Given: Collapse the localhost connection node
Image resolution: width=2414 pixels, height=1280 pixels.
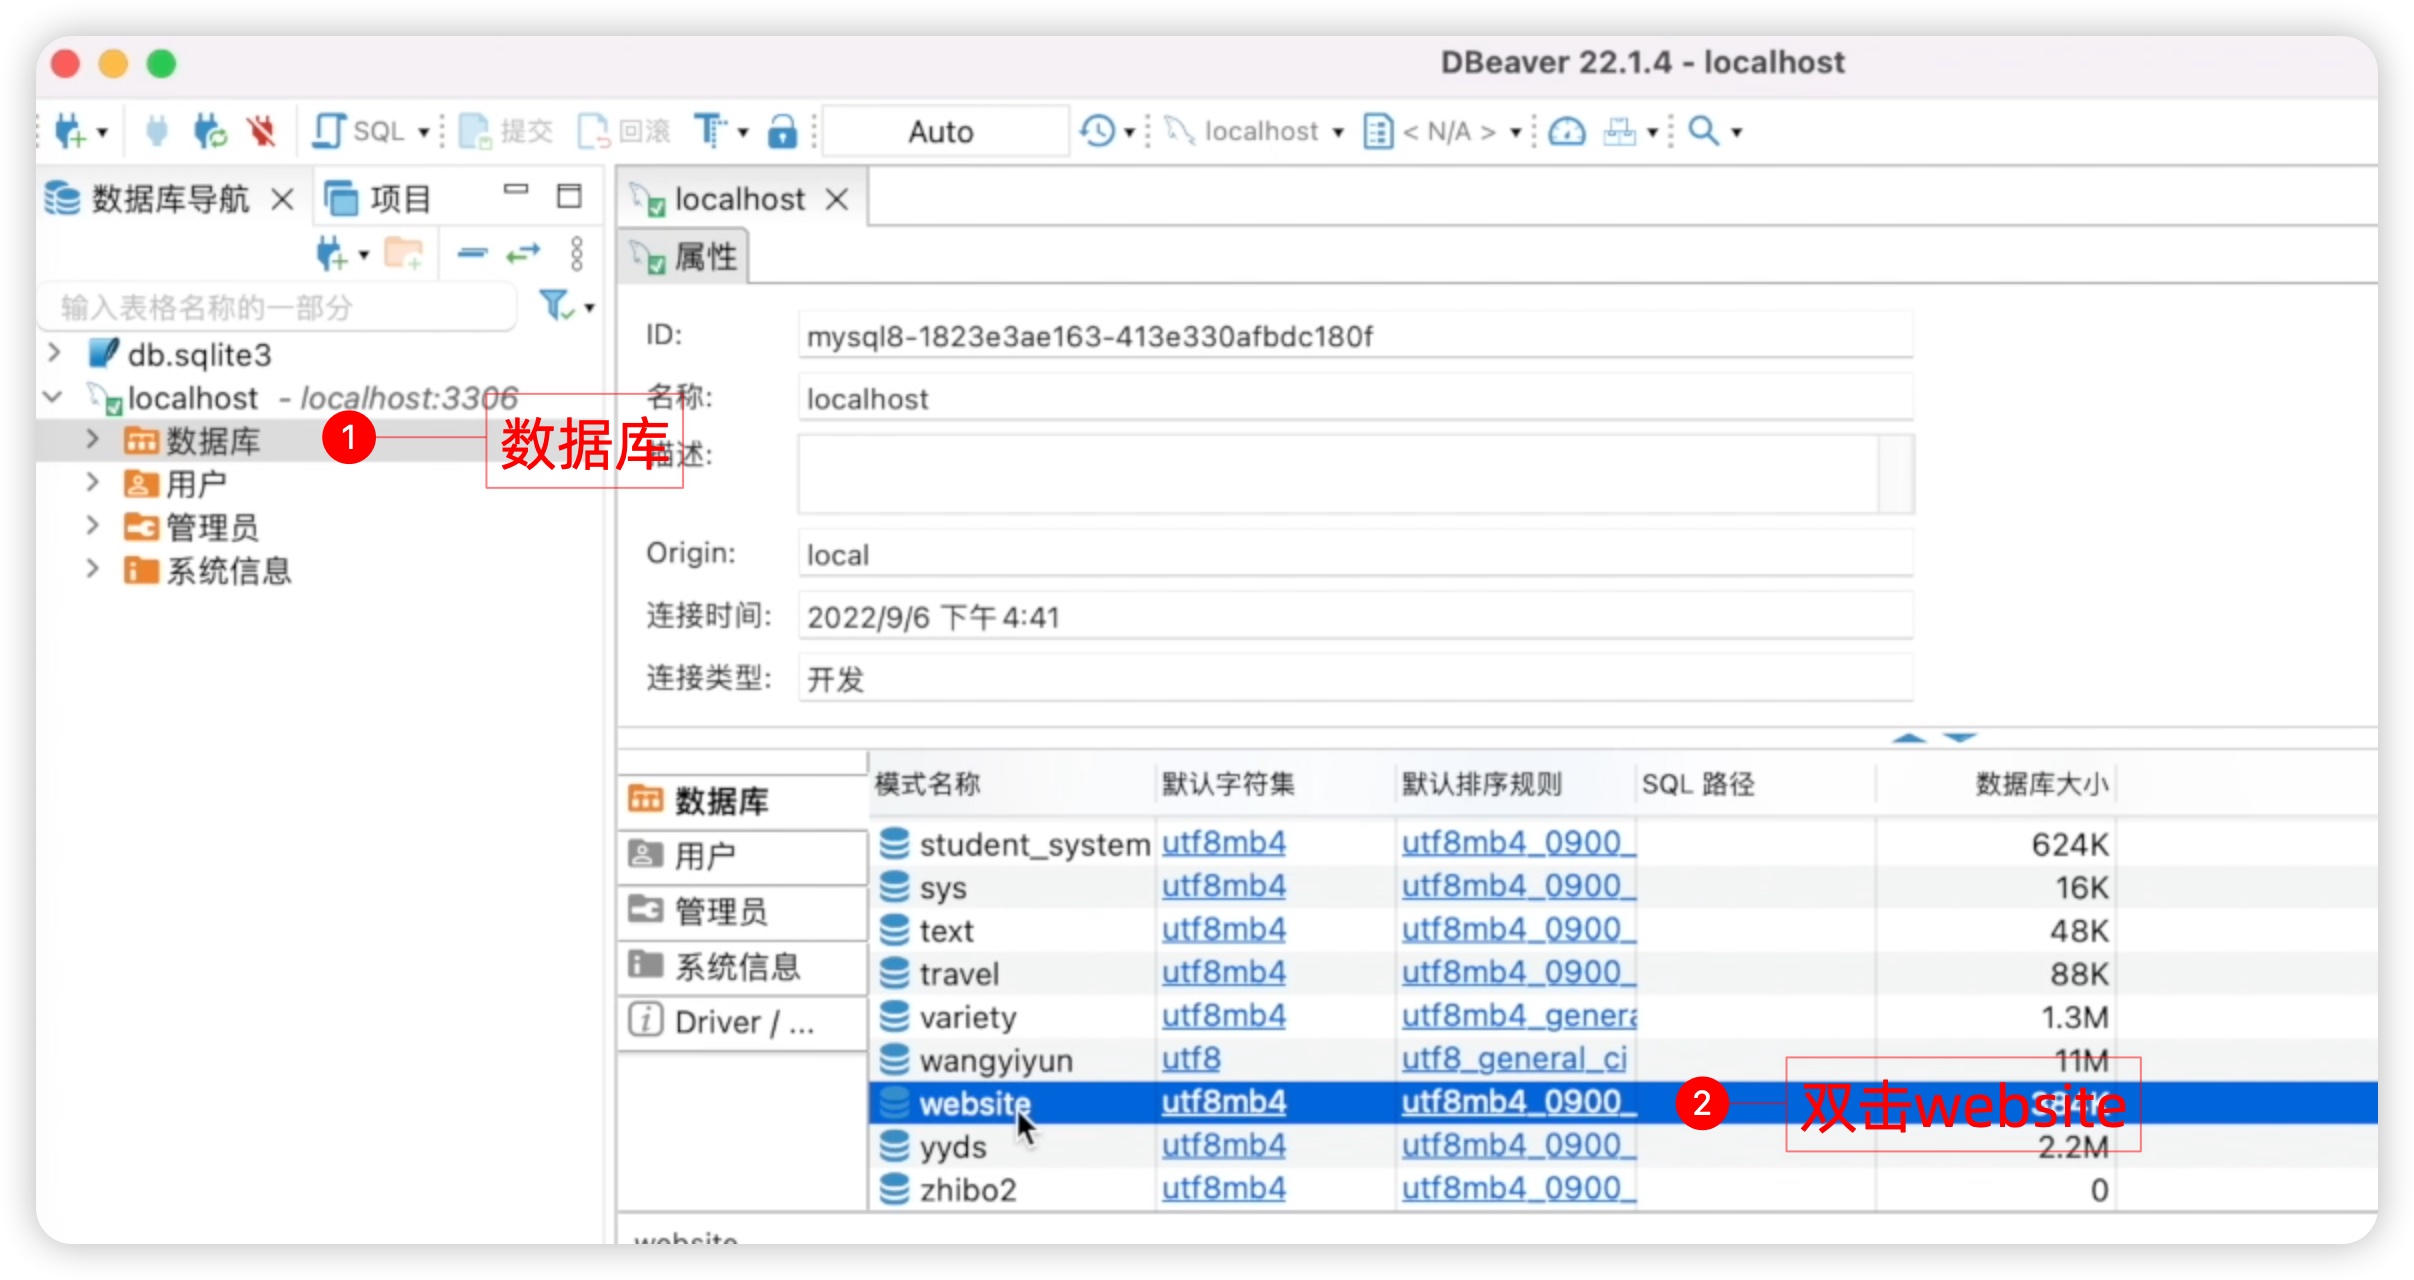Looking at the screenshot, I should (x=53, y=397).
